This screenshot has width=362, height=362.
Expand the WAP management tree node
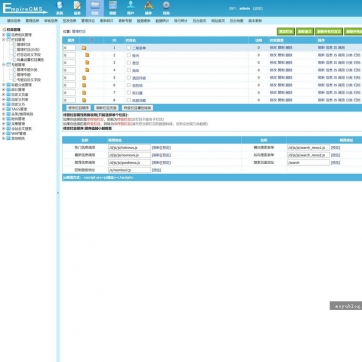4,133
